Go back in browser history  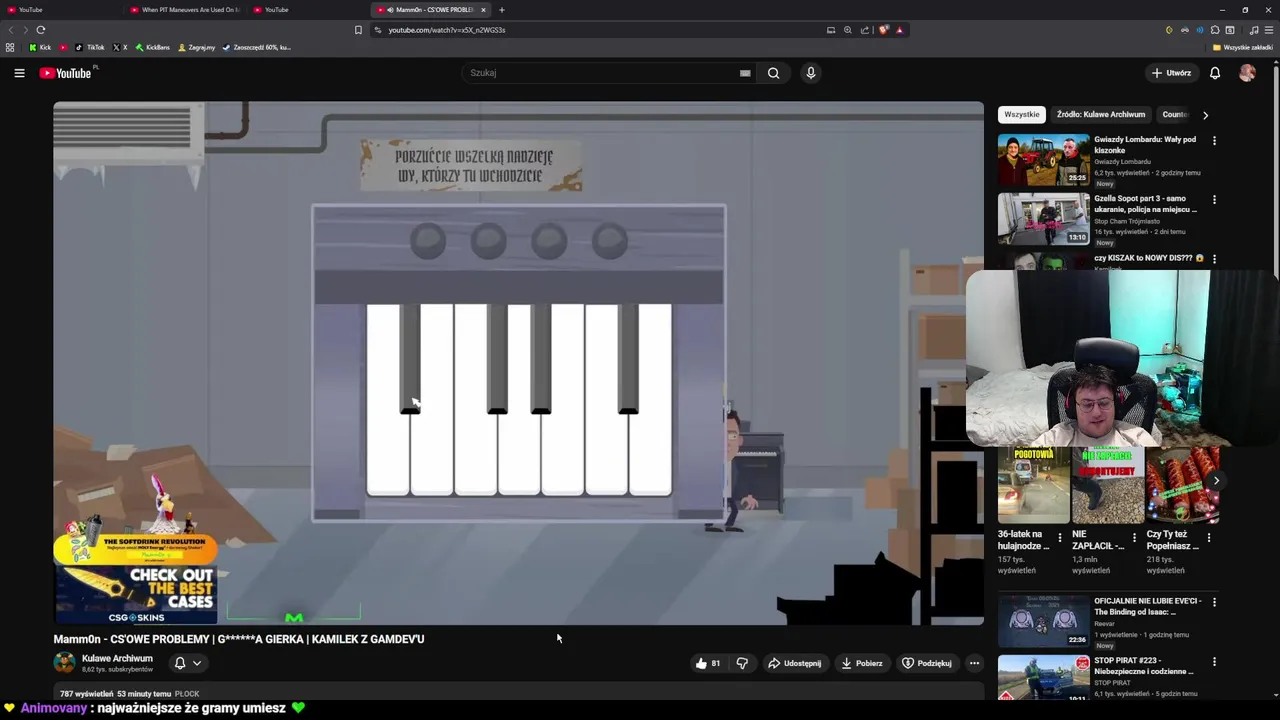(x=12, y=30)
